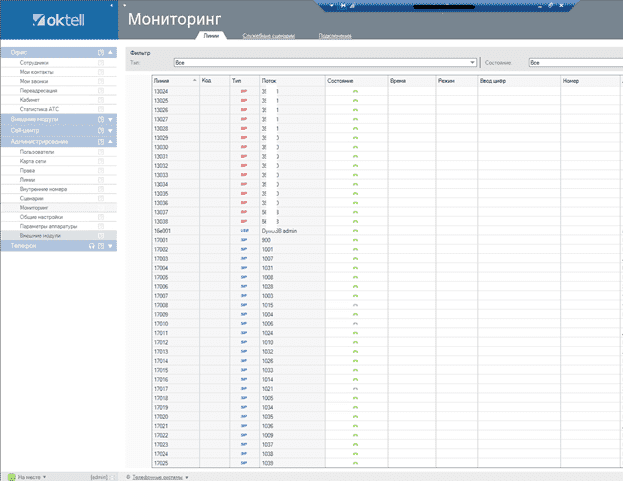The width and height of the screenshot is (623, 481).
Task: Open the На месте status dropdown
Action: point(43,477)
